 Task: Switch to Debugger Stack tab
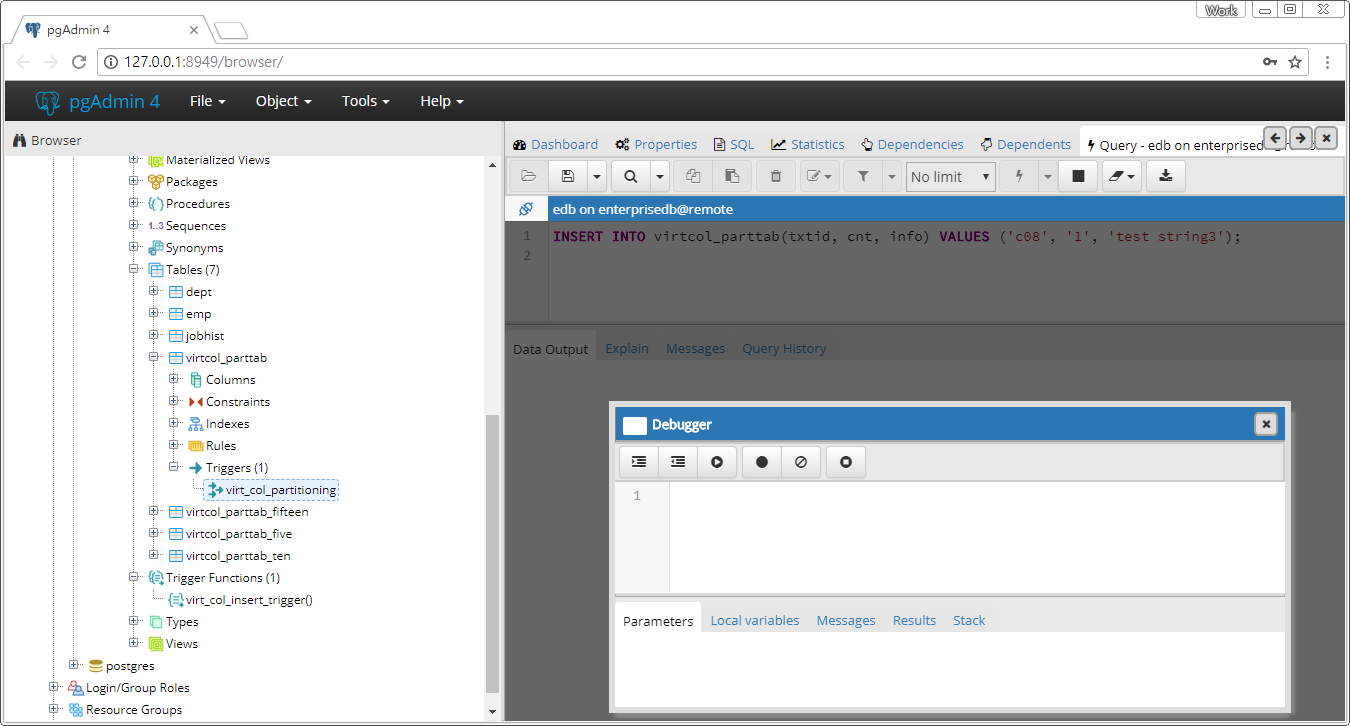(969, 620)
